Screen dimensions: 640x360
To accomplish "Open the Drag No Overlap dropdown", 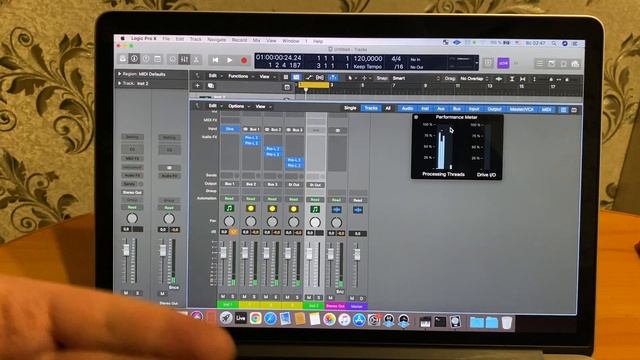I will 474,78.
